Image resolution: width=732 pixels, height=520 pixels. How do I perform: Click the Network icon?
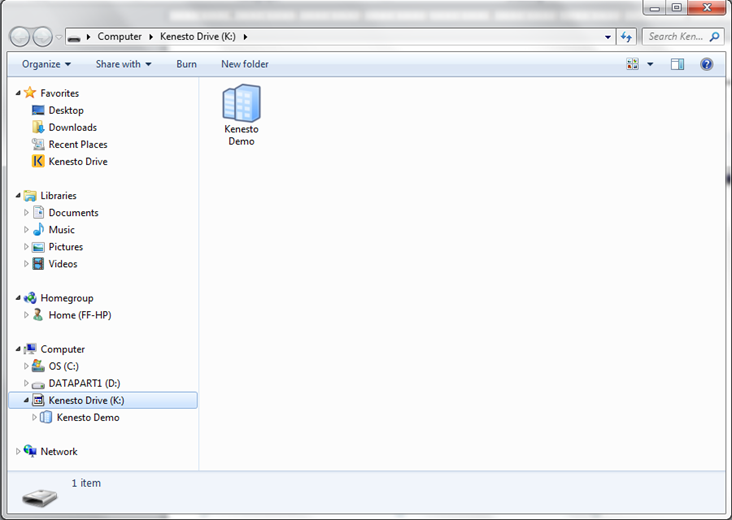click(30, 451)
